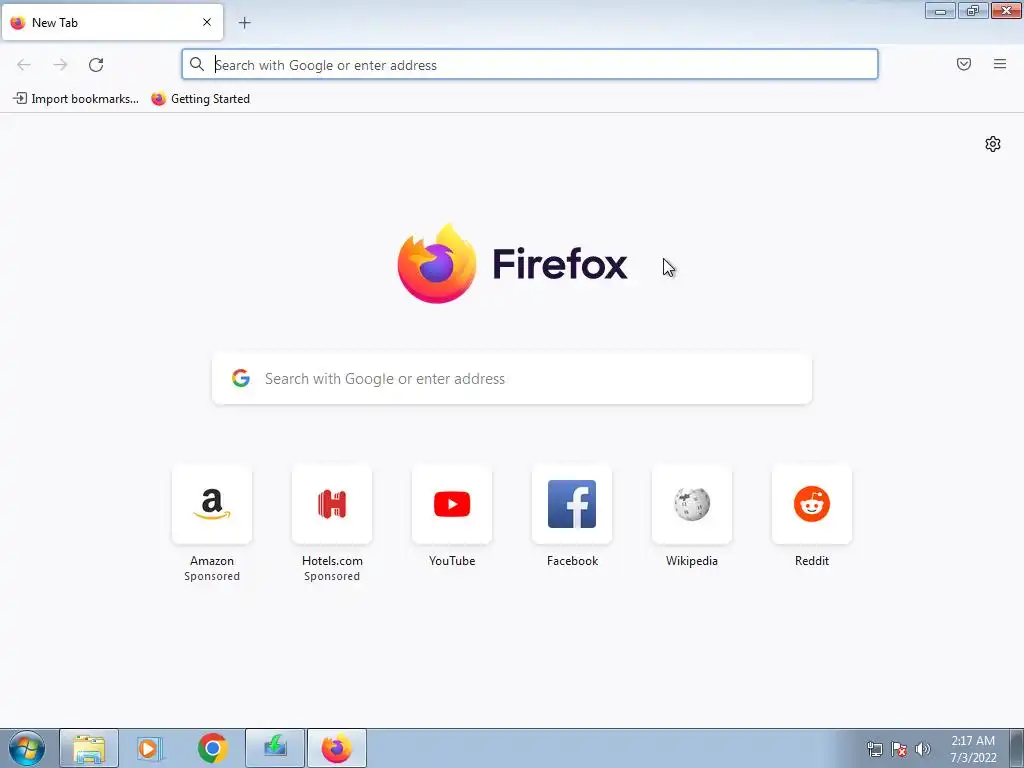Click the center Google search box
Viewport: 1024px width, 768px height.
(512, 379)
